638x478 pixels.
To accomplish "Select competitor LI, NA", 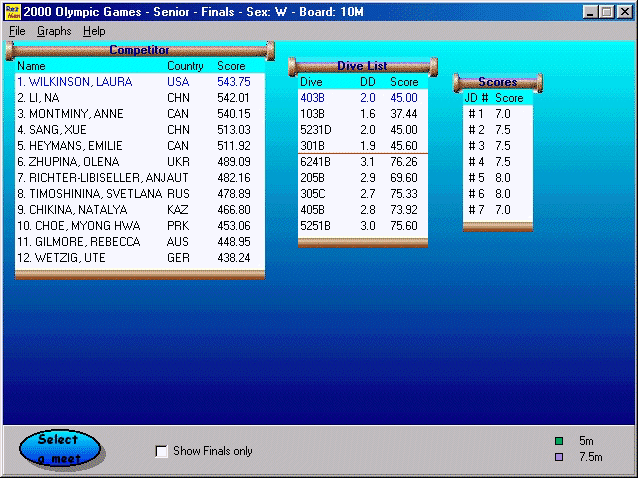I will point(140,98).
